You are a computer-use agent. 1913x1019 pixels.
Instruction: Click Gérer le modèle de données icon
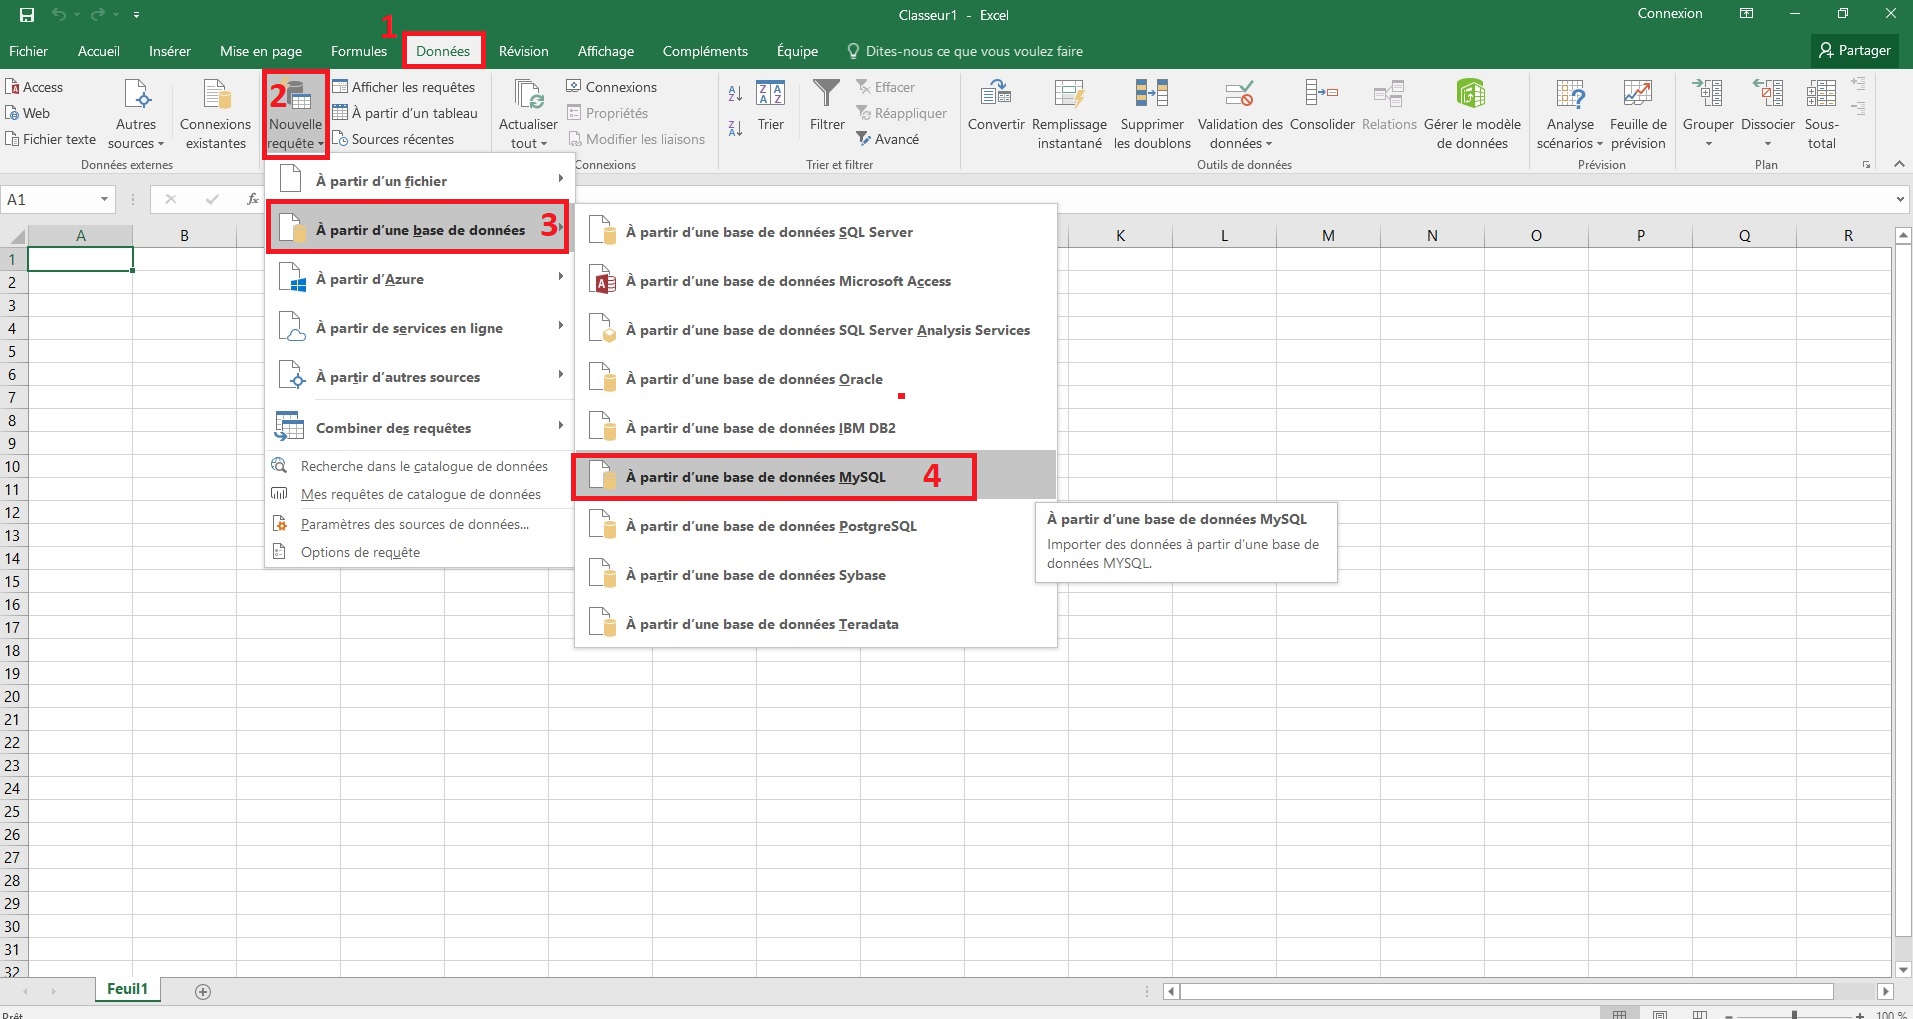click(x=1471, y=94)
